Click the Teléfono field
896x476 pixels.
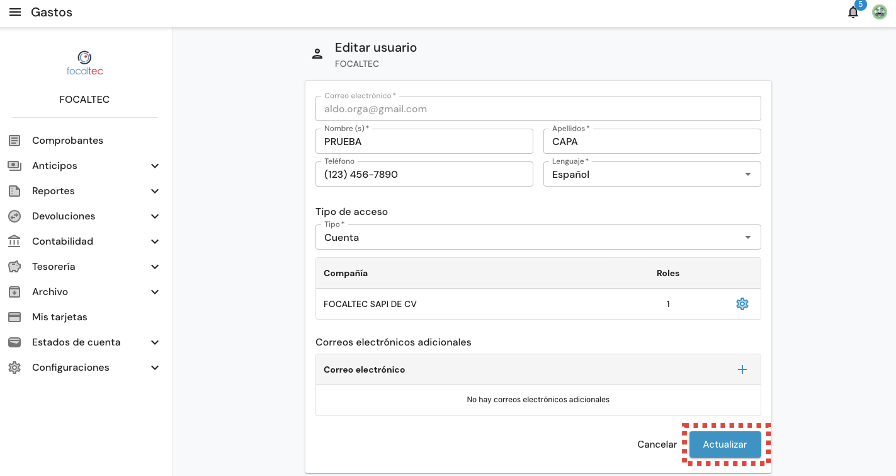pyautogui.click(x=424, y=174)
